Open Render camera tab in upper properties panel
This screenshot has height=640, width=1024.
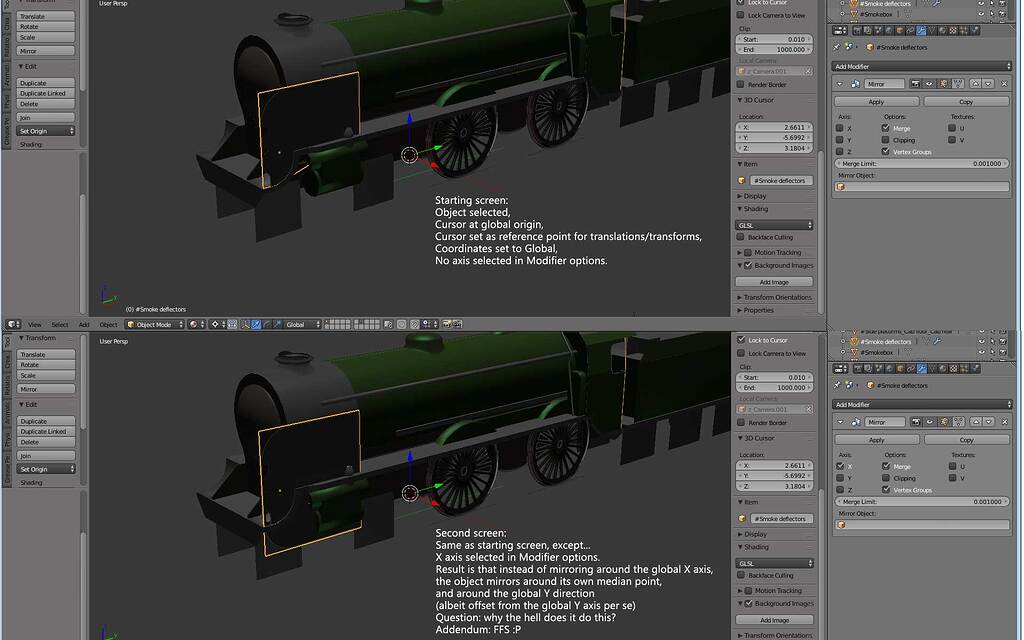[x=857, y=30]
